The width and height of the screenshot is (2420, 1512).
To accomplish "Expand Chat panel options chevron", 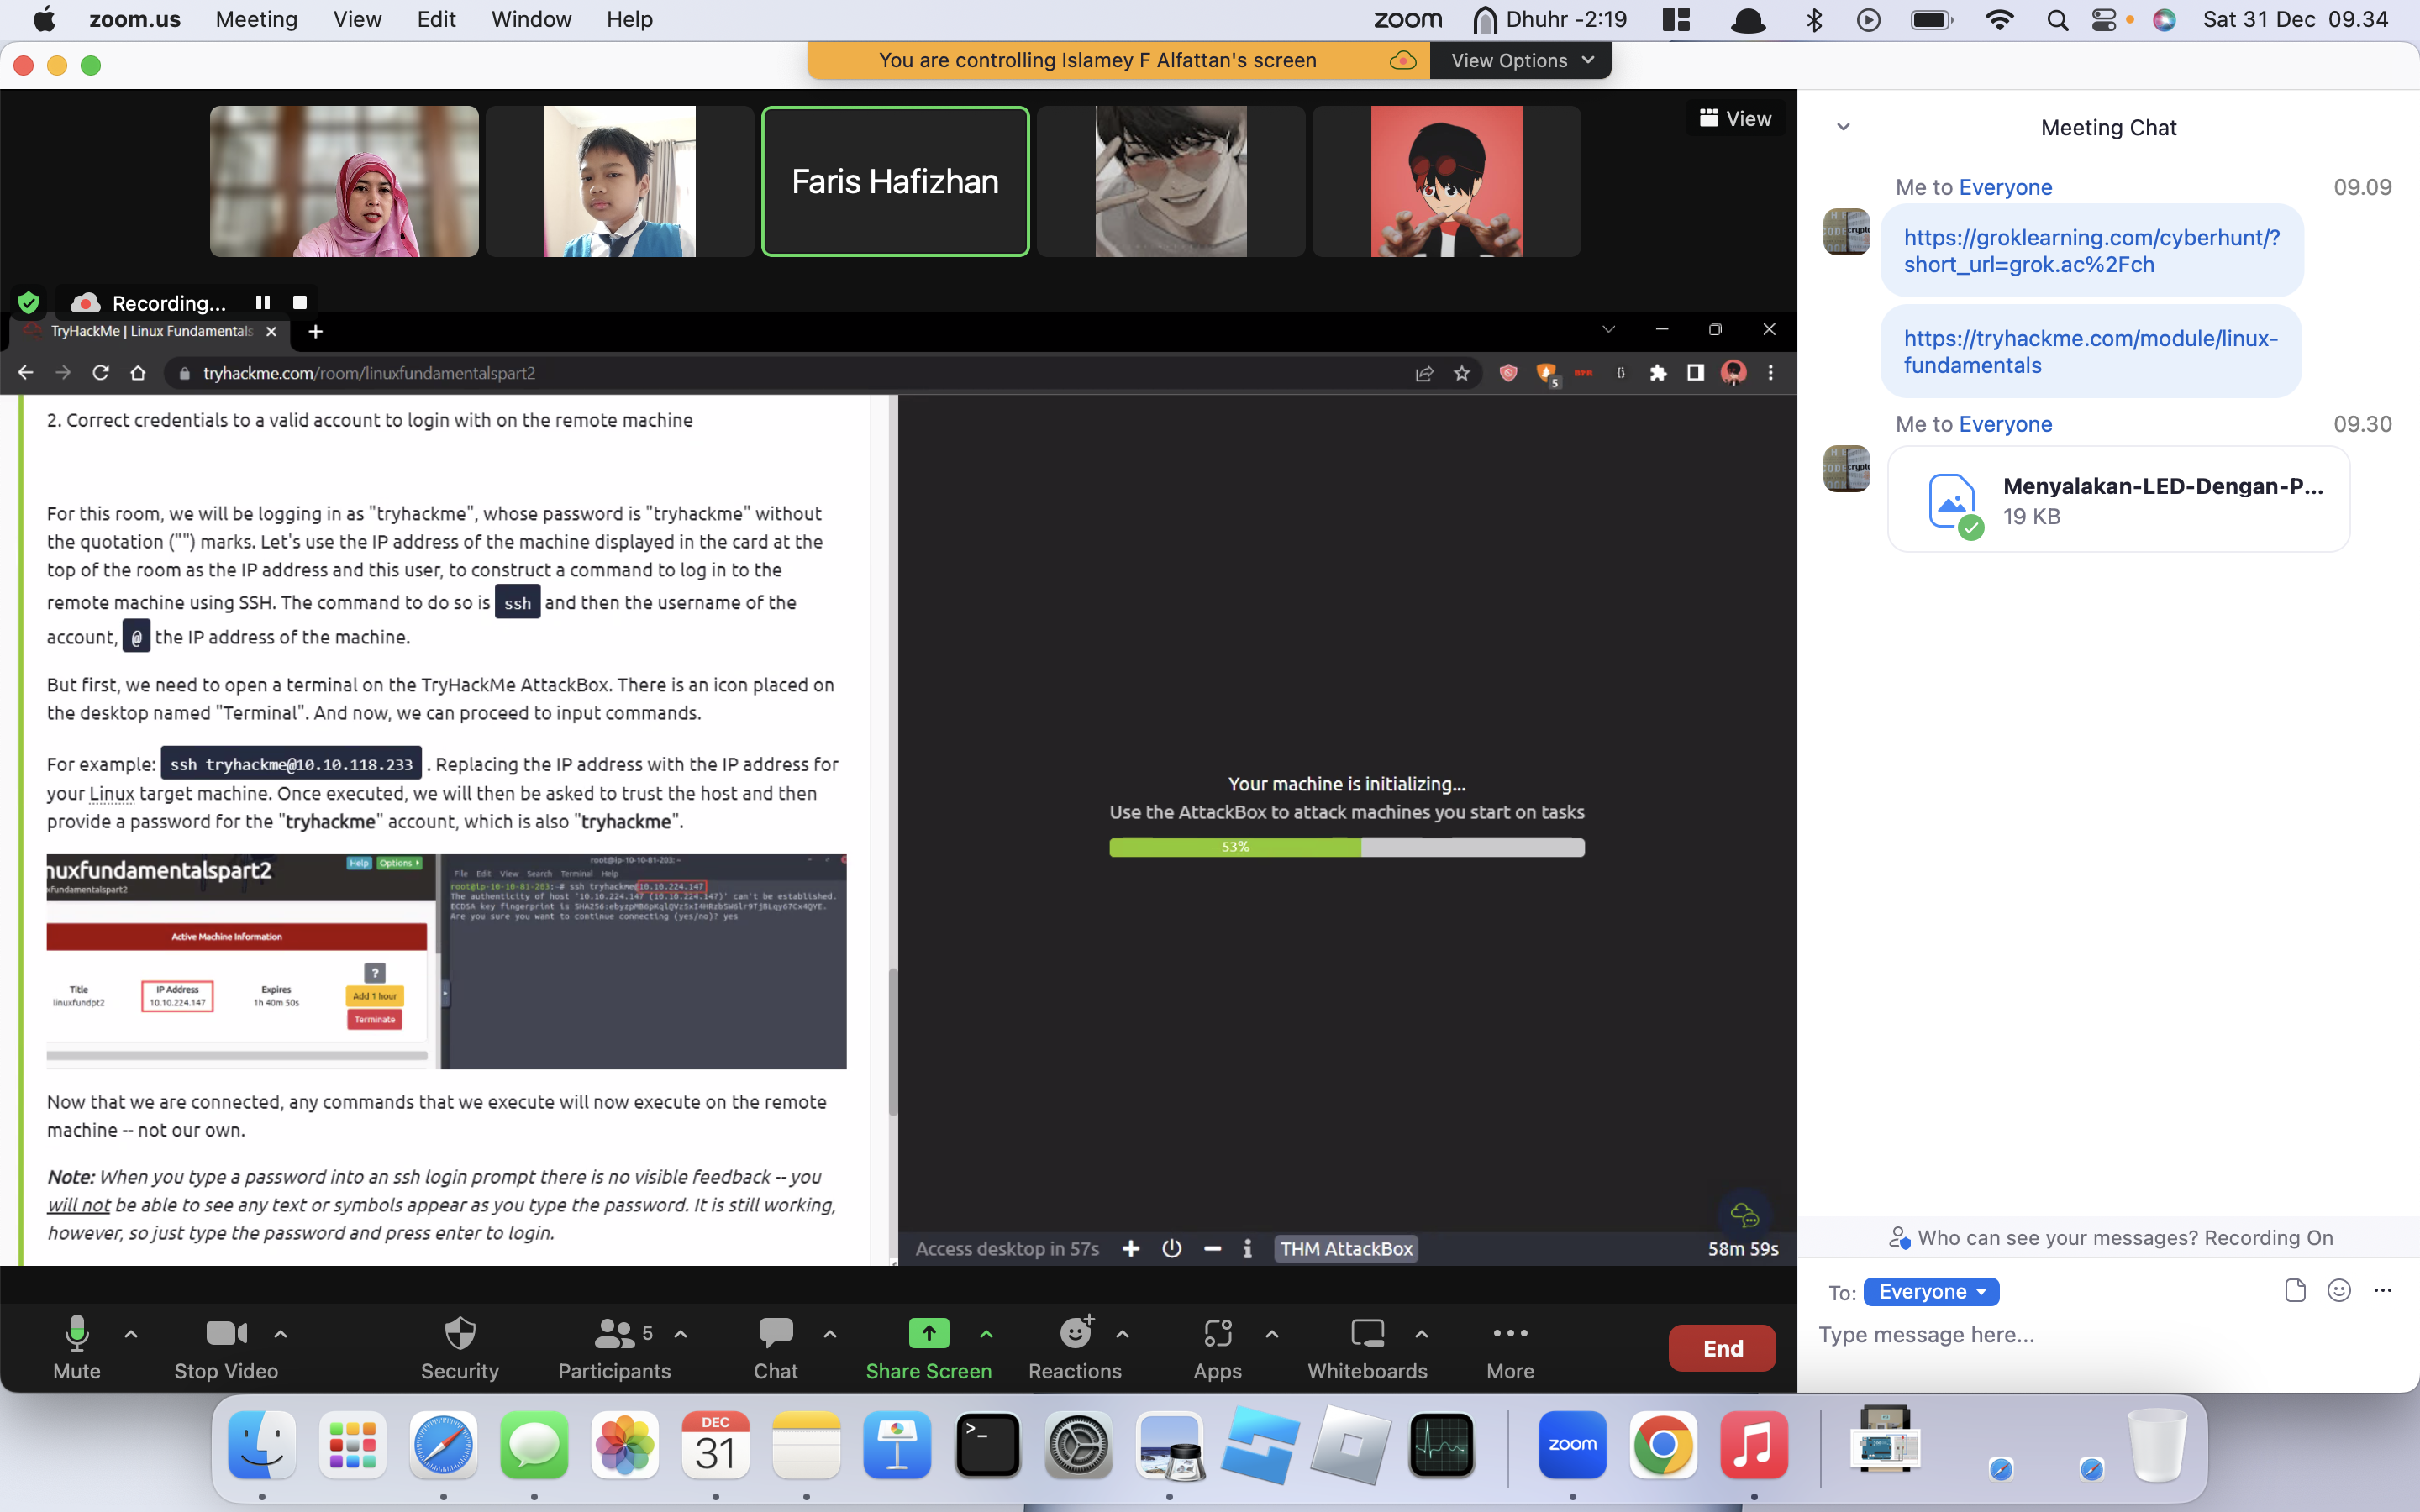I will click(1844, 127).
